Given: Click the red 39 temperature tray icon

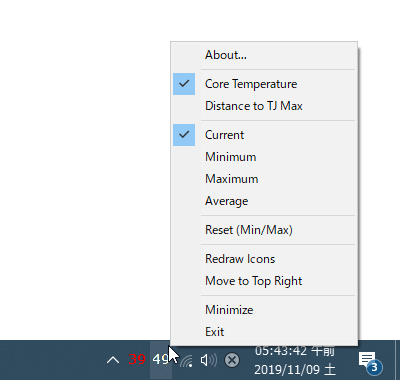Looking at the screenshot, I should click(x=137, y=359).
